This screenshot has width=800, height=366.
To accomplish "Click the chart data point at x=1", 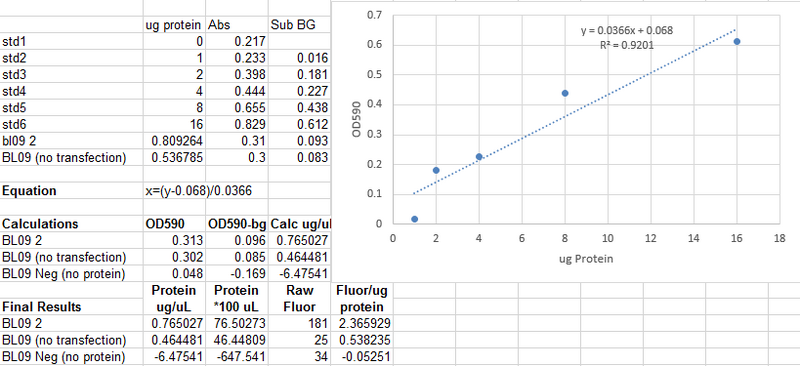I will [x=414, y=219].
